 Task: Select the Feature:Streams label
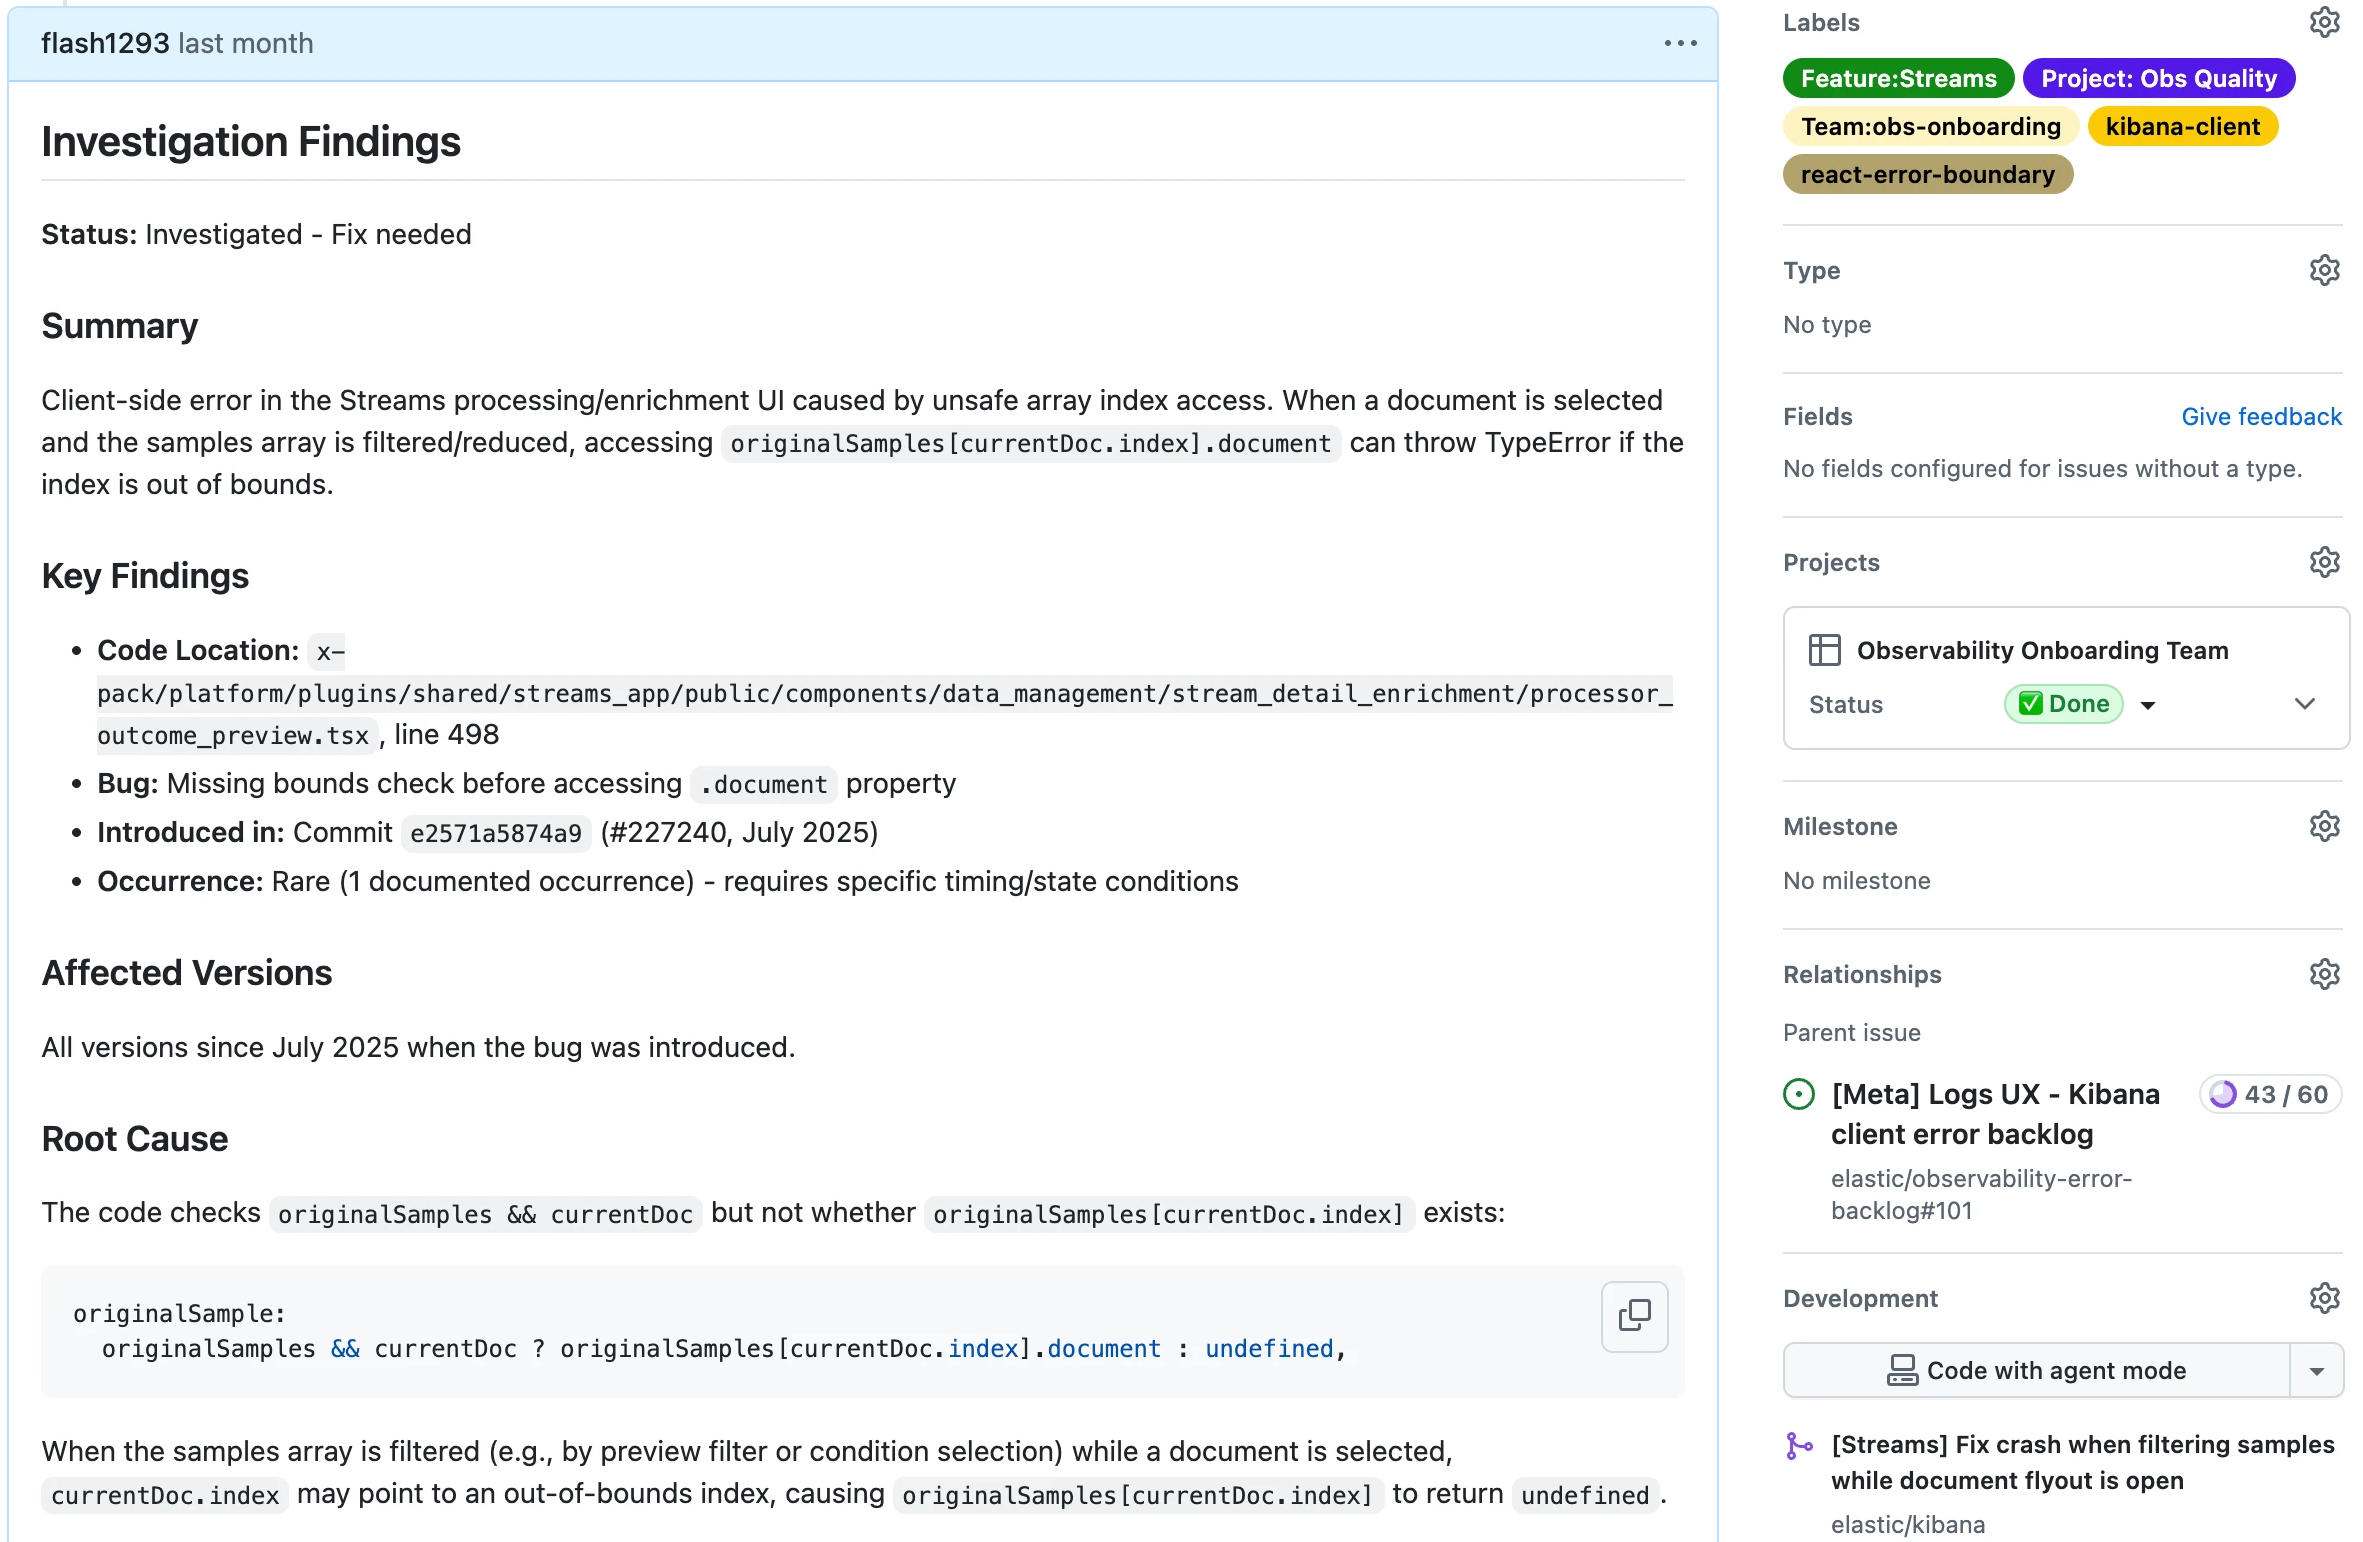(x=1897, y=78)
